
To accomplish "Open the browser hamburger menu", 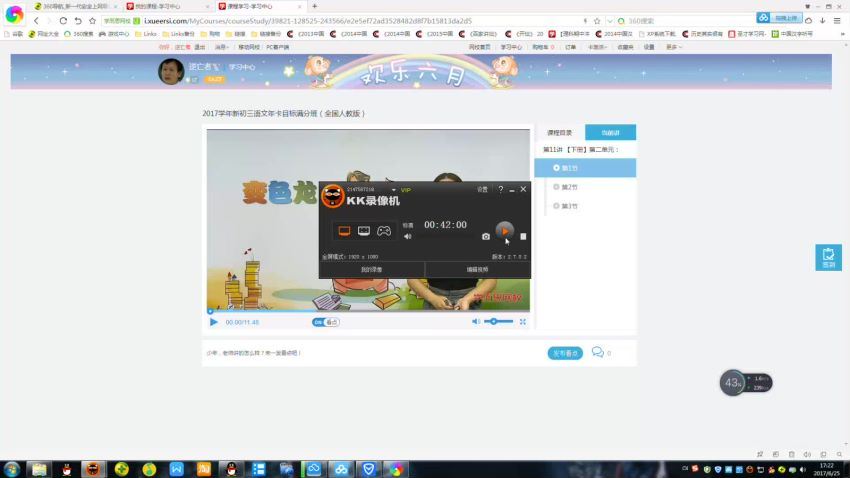I will pyautogui.click(x=837, y=21).
